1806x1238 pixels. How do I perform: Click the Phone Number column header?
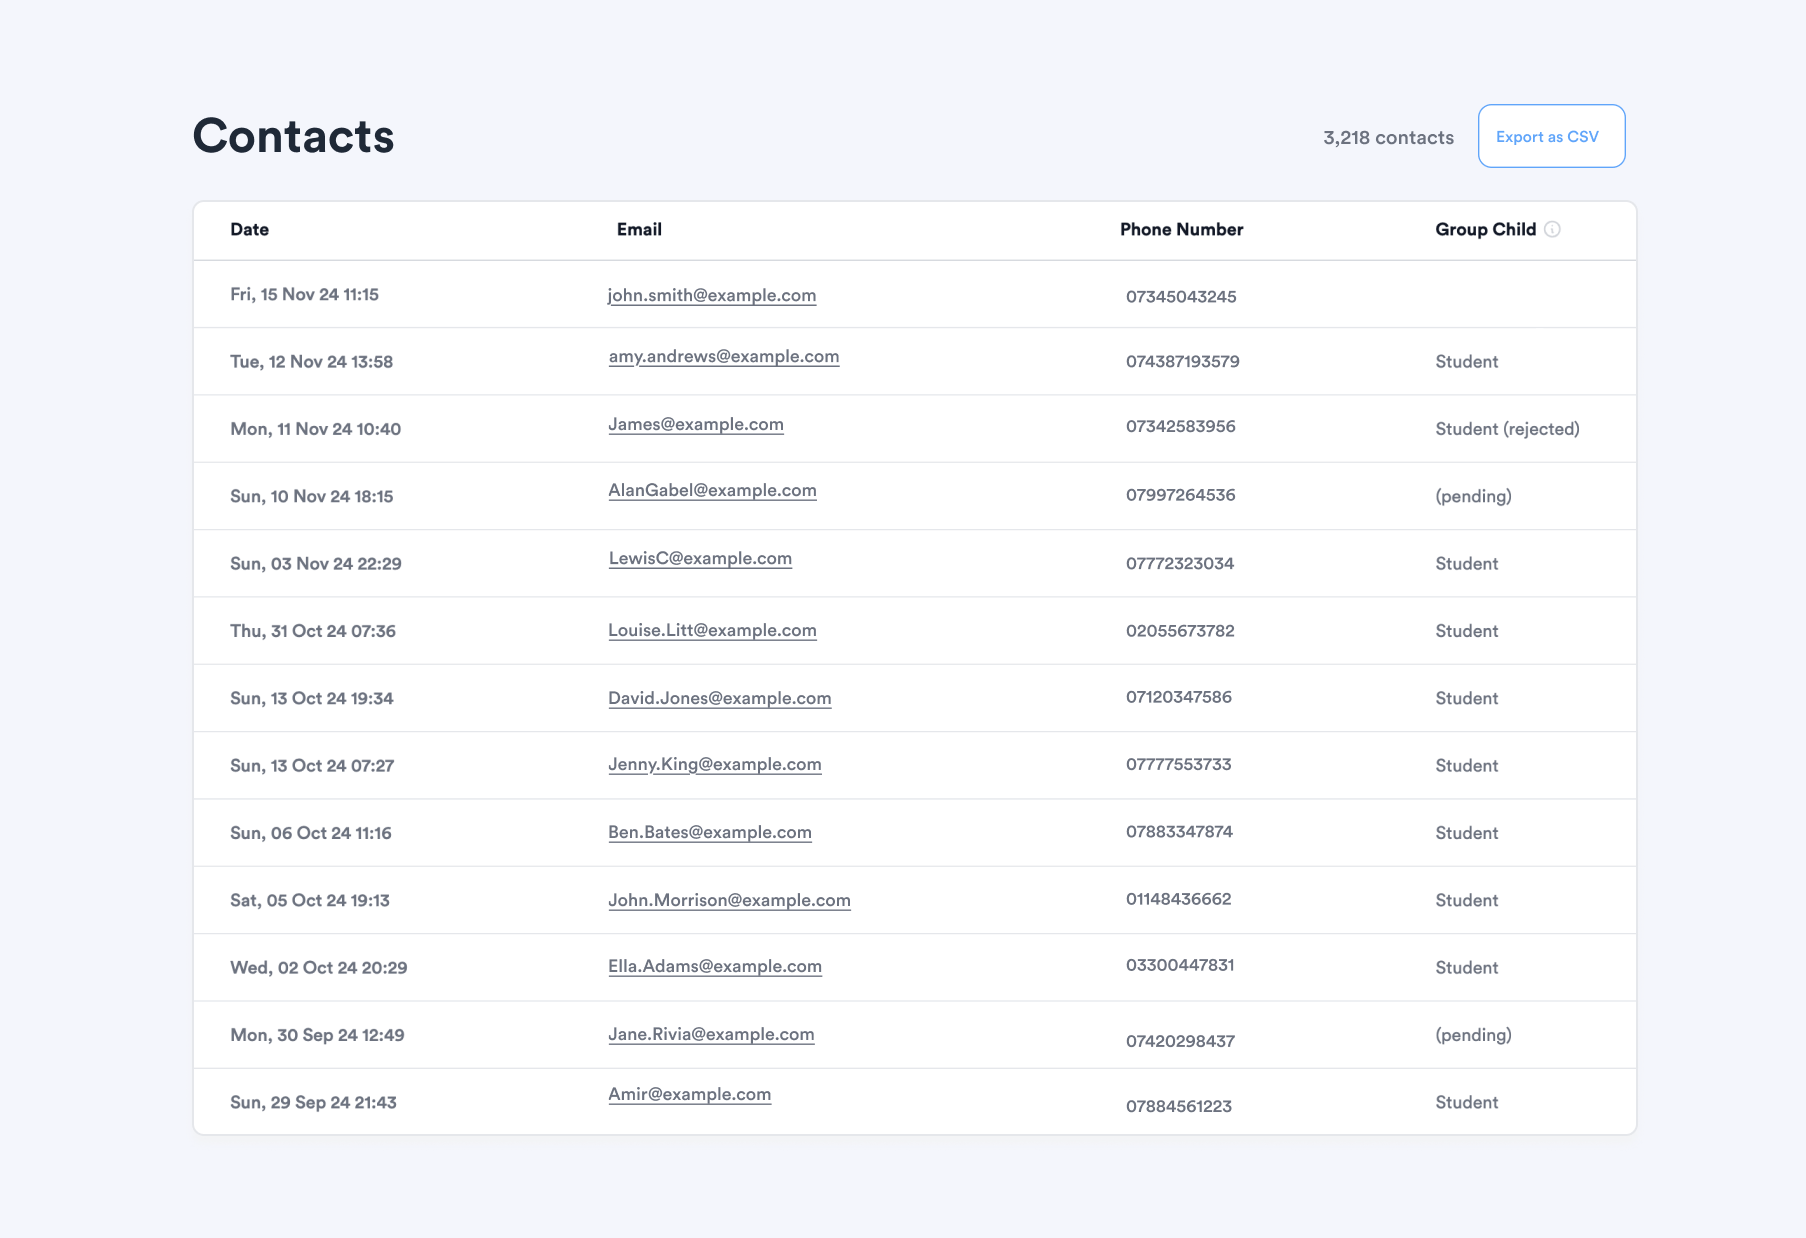click(x=1182, y=229)
